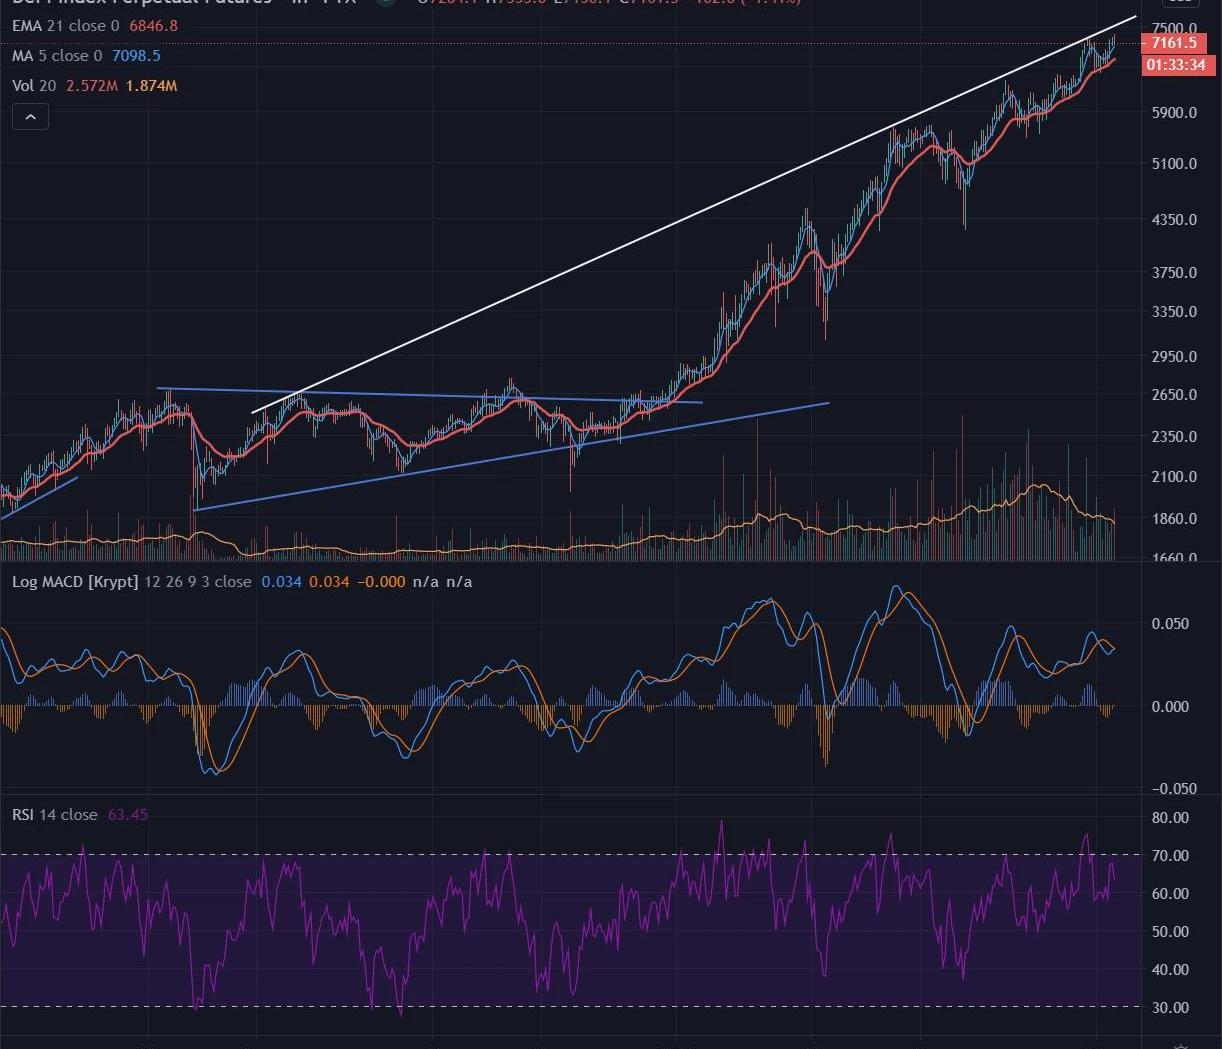Click the 4350.0 label on price axis

tap(1174, 220)
